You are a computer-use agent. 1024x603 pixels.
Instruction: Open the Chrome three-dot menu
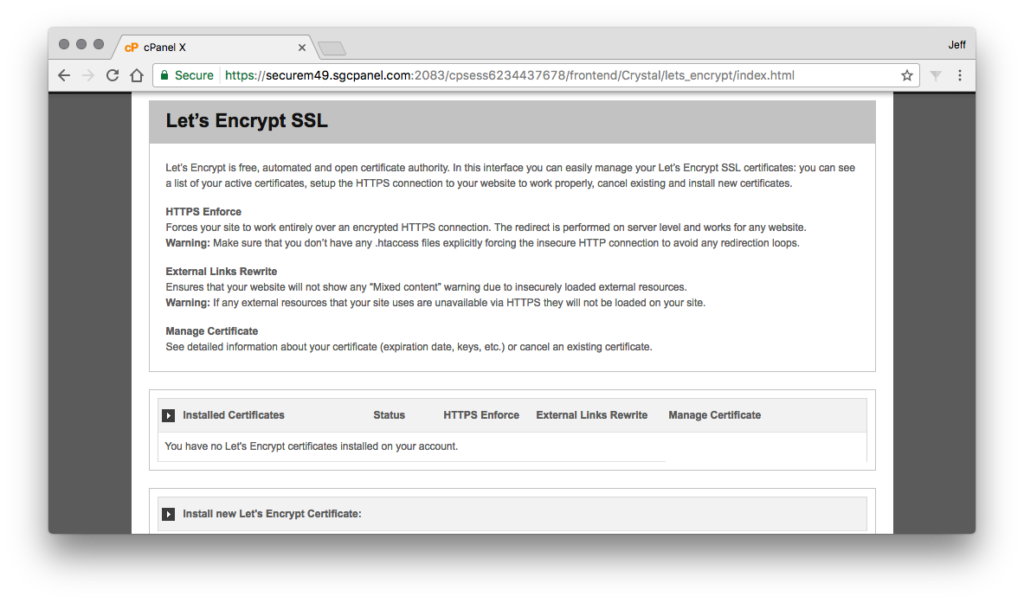[960, 75]
